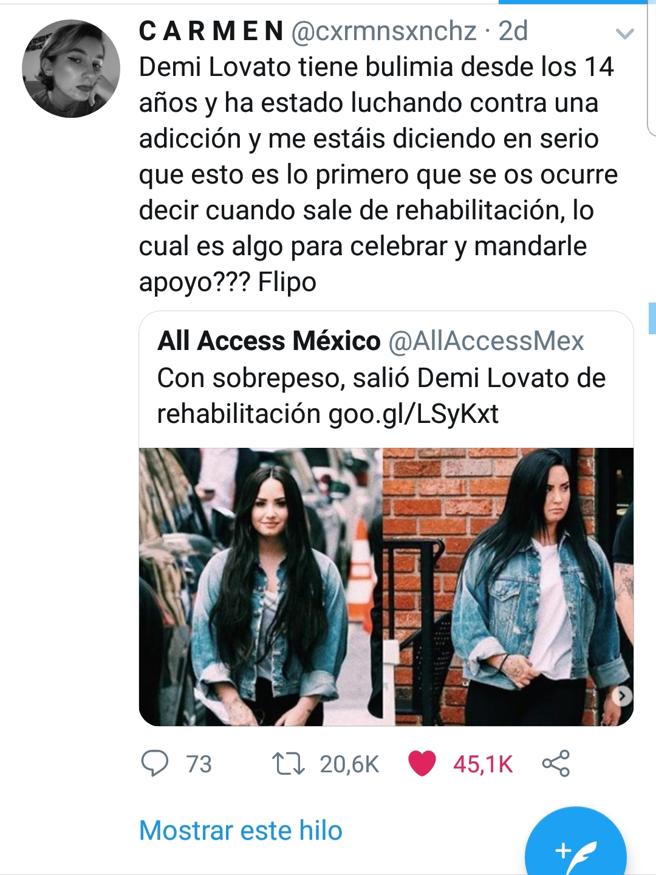Tap next-image arrow on the right photo

point(623,695)
